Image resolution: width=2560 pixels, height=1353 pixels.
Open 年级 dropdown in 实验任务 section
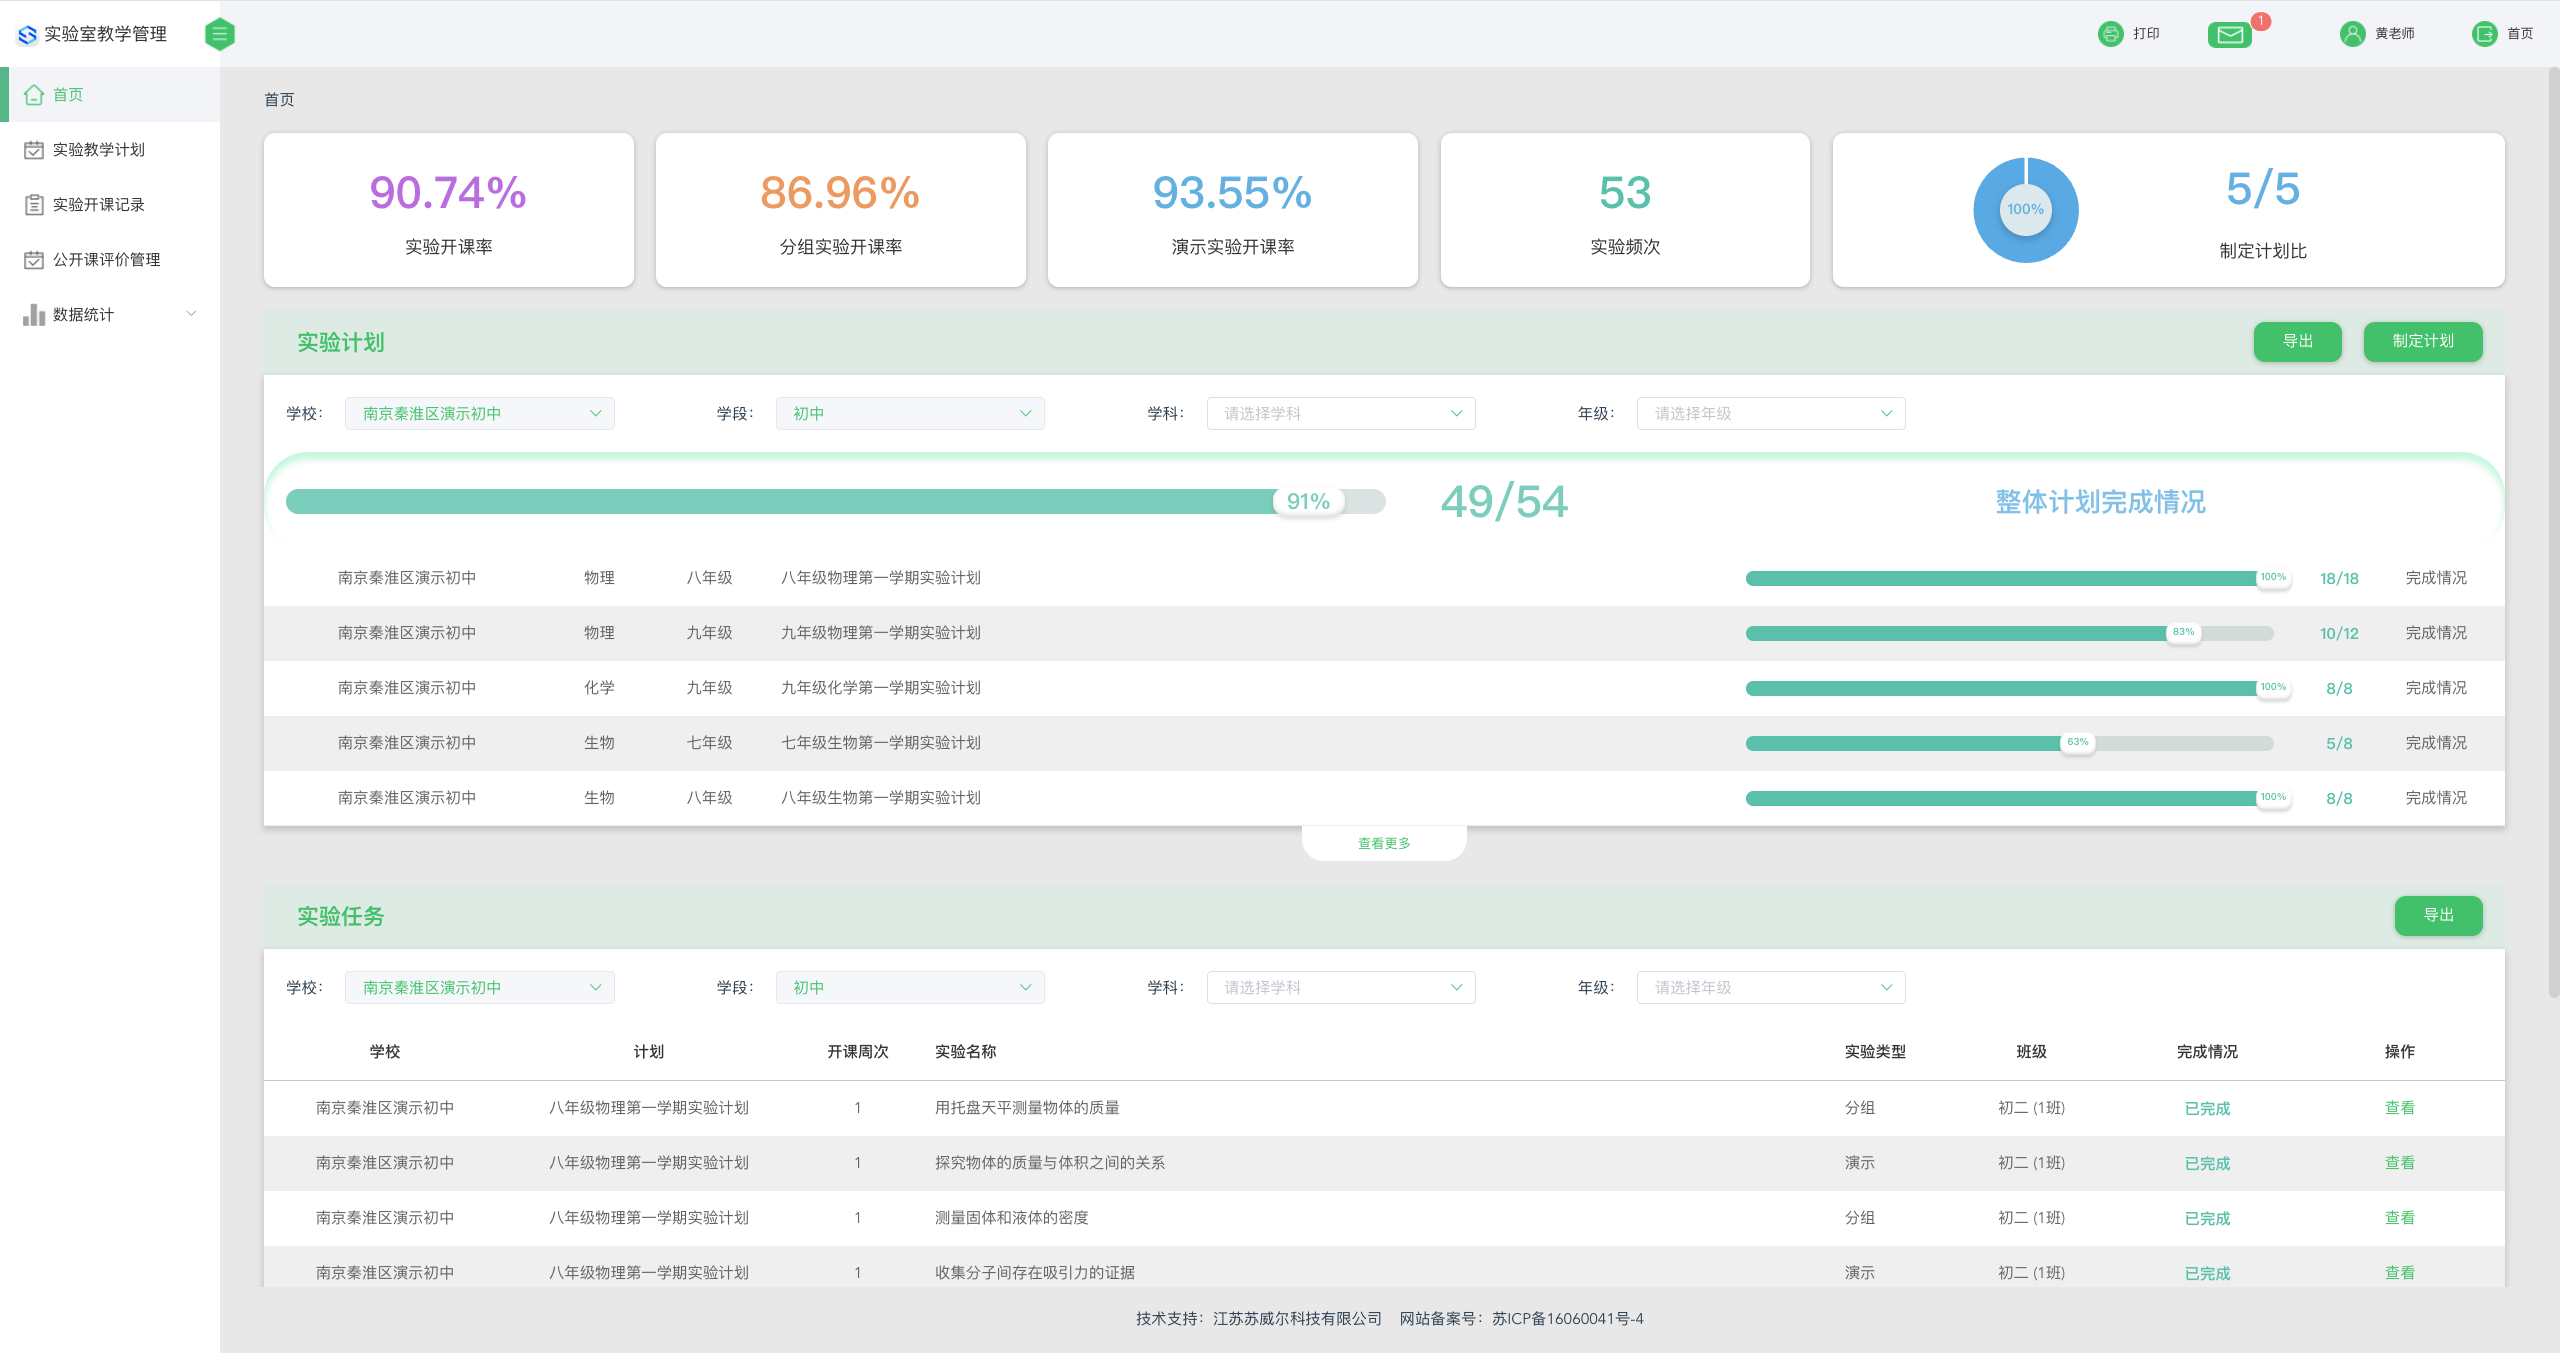[1770, 988]
